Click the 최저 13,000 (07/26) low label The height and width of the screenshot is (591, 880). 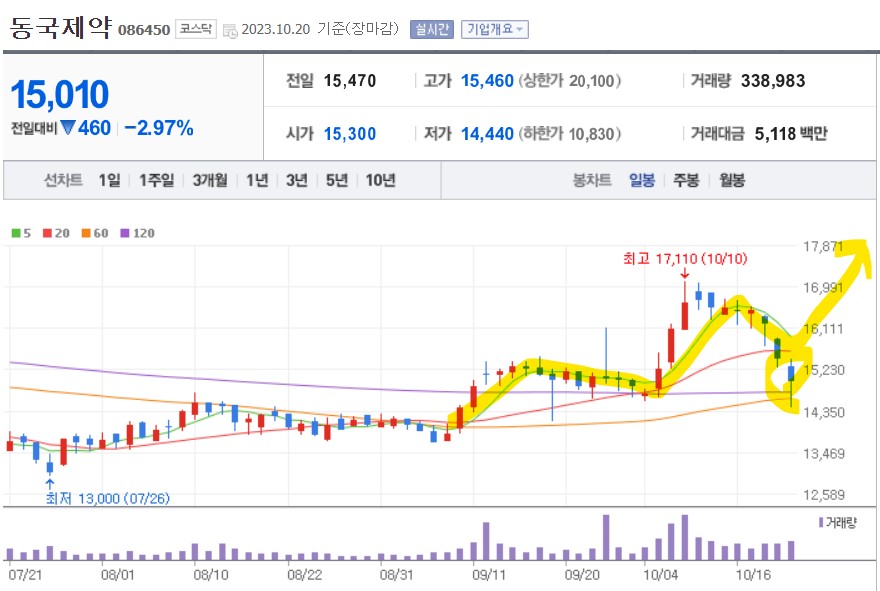108,498
